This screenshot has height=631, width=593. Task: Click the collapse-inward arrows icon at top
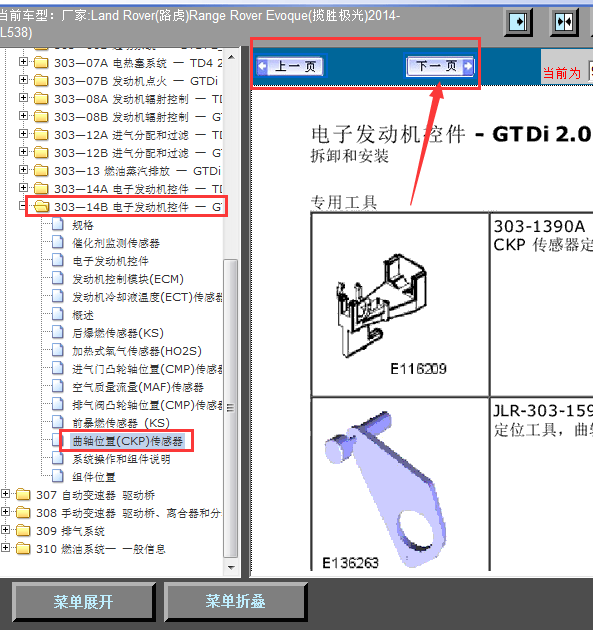[564, 21]
